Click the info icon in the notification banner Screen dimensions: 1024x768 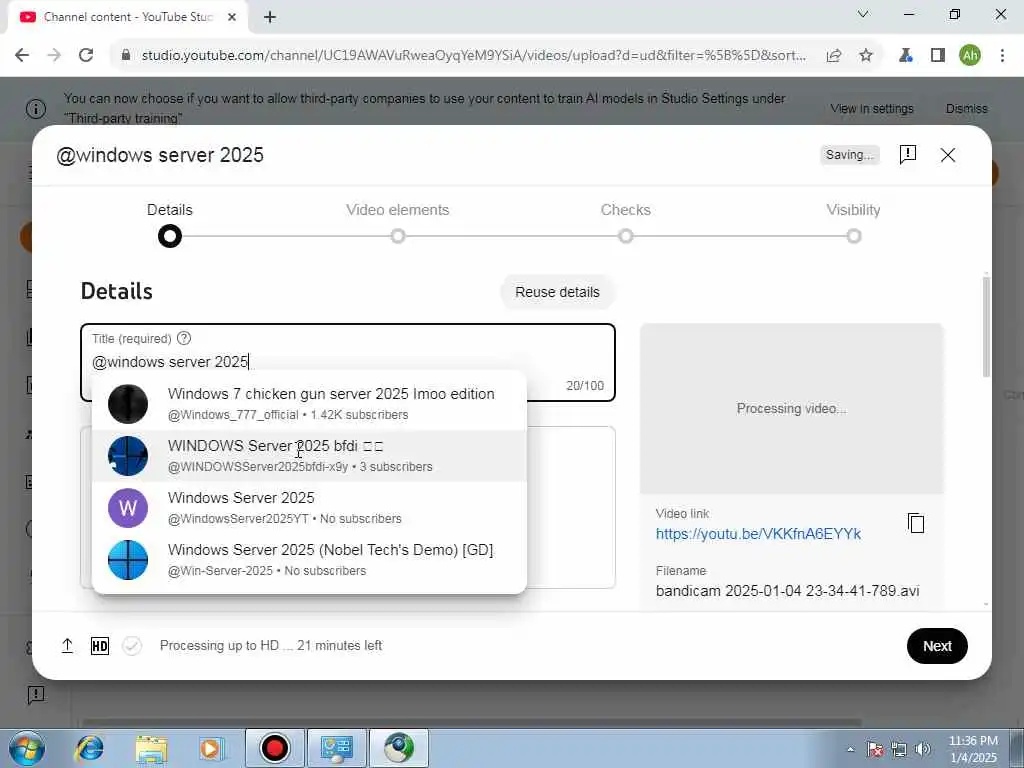(x=36, y=108)
